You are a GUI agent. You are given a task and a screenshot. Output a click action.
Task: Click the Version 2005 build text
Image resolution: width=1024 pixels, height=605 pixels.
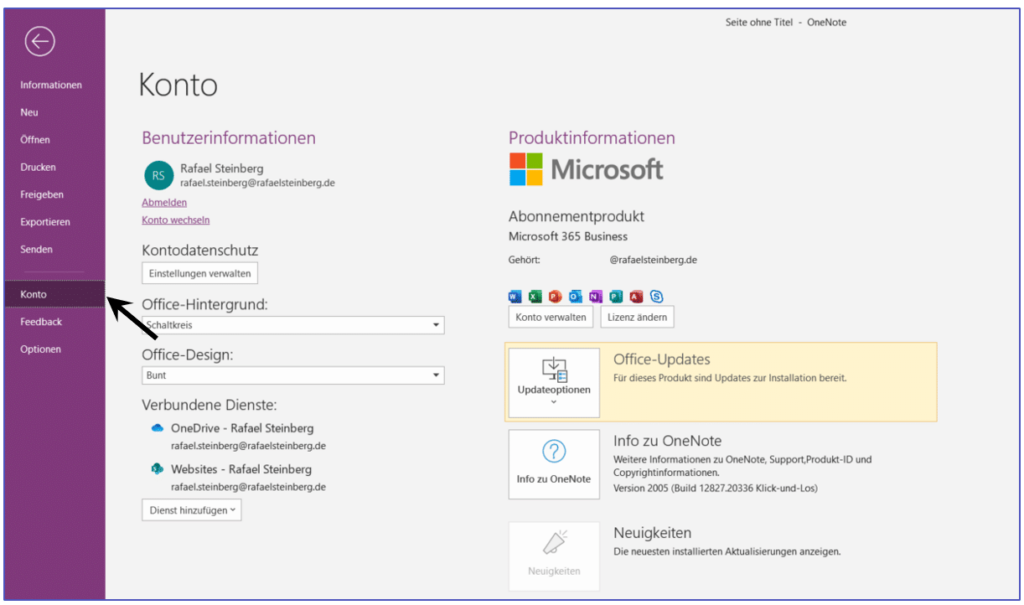click(x=715, y=488)
